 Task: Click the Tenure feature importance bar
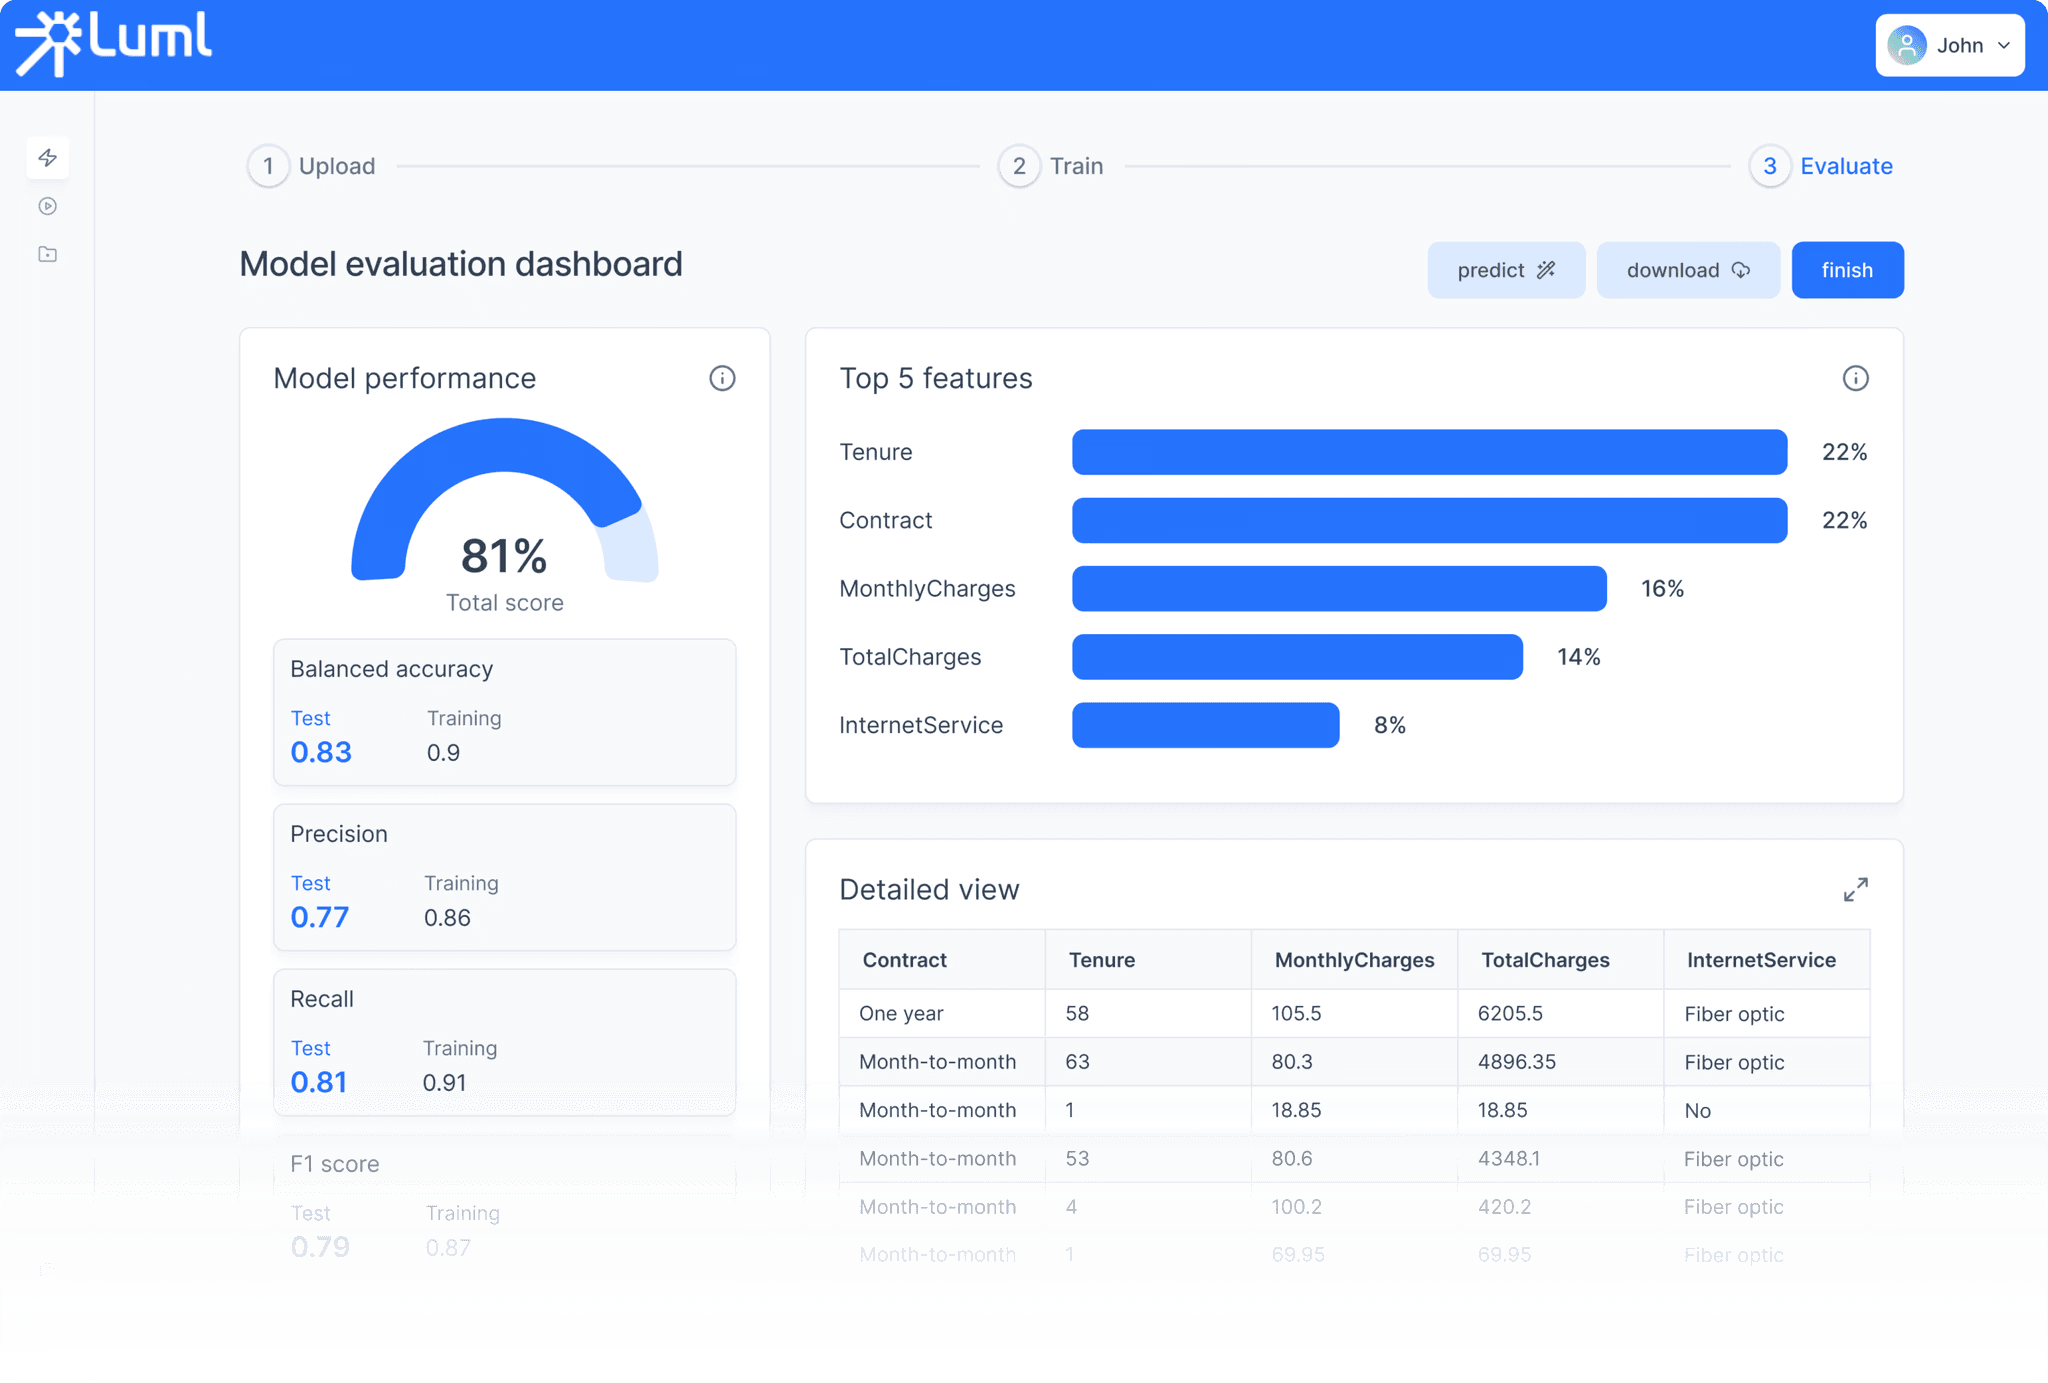1428,452
